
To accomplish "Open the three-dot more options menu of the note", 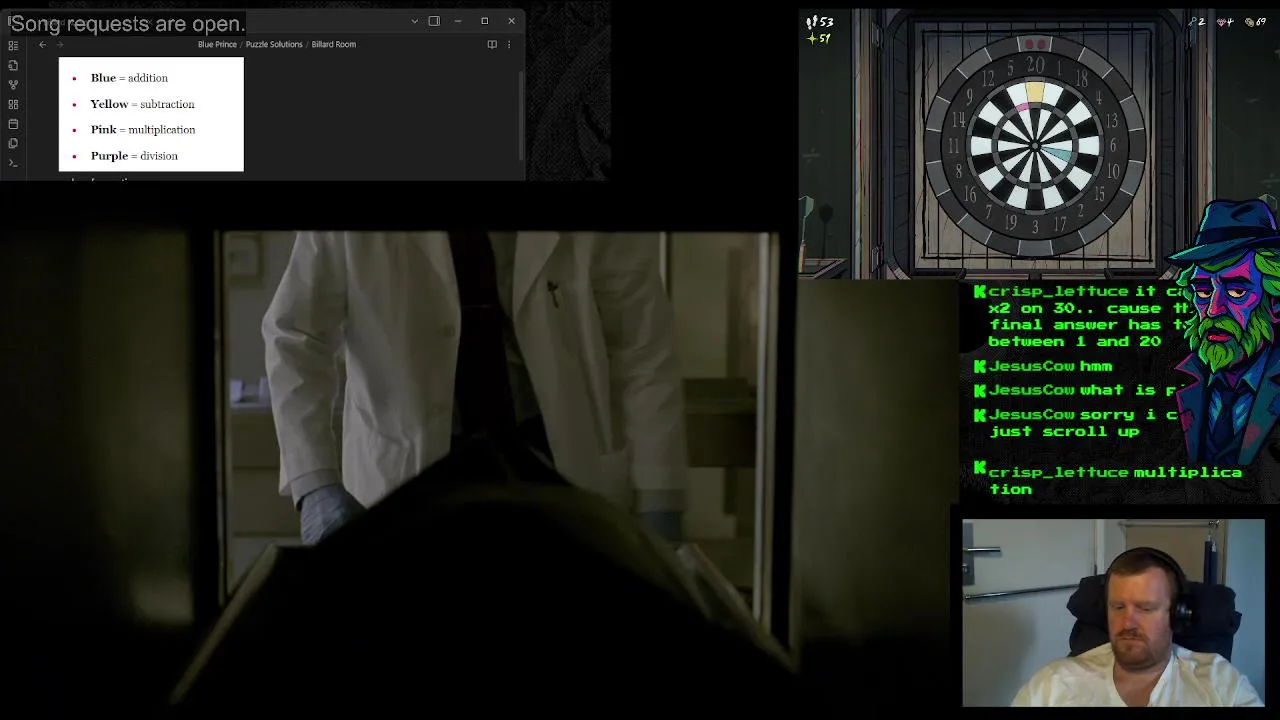I will (x=509, y=44).
